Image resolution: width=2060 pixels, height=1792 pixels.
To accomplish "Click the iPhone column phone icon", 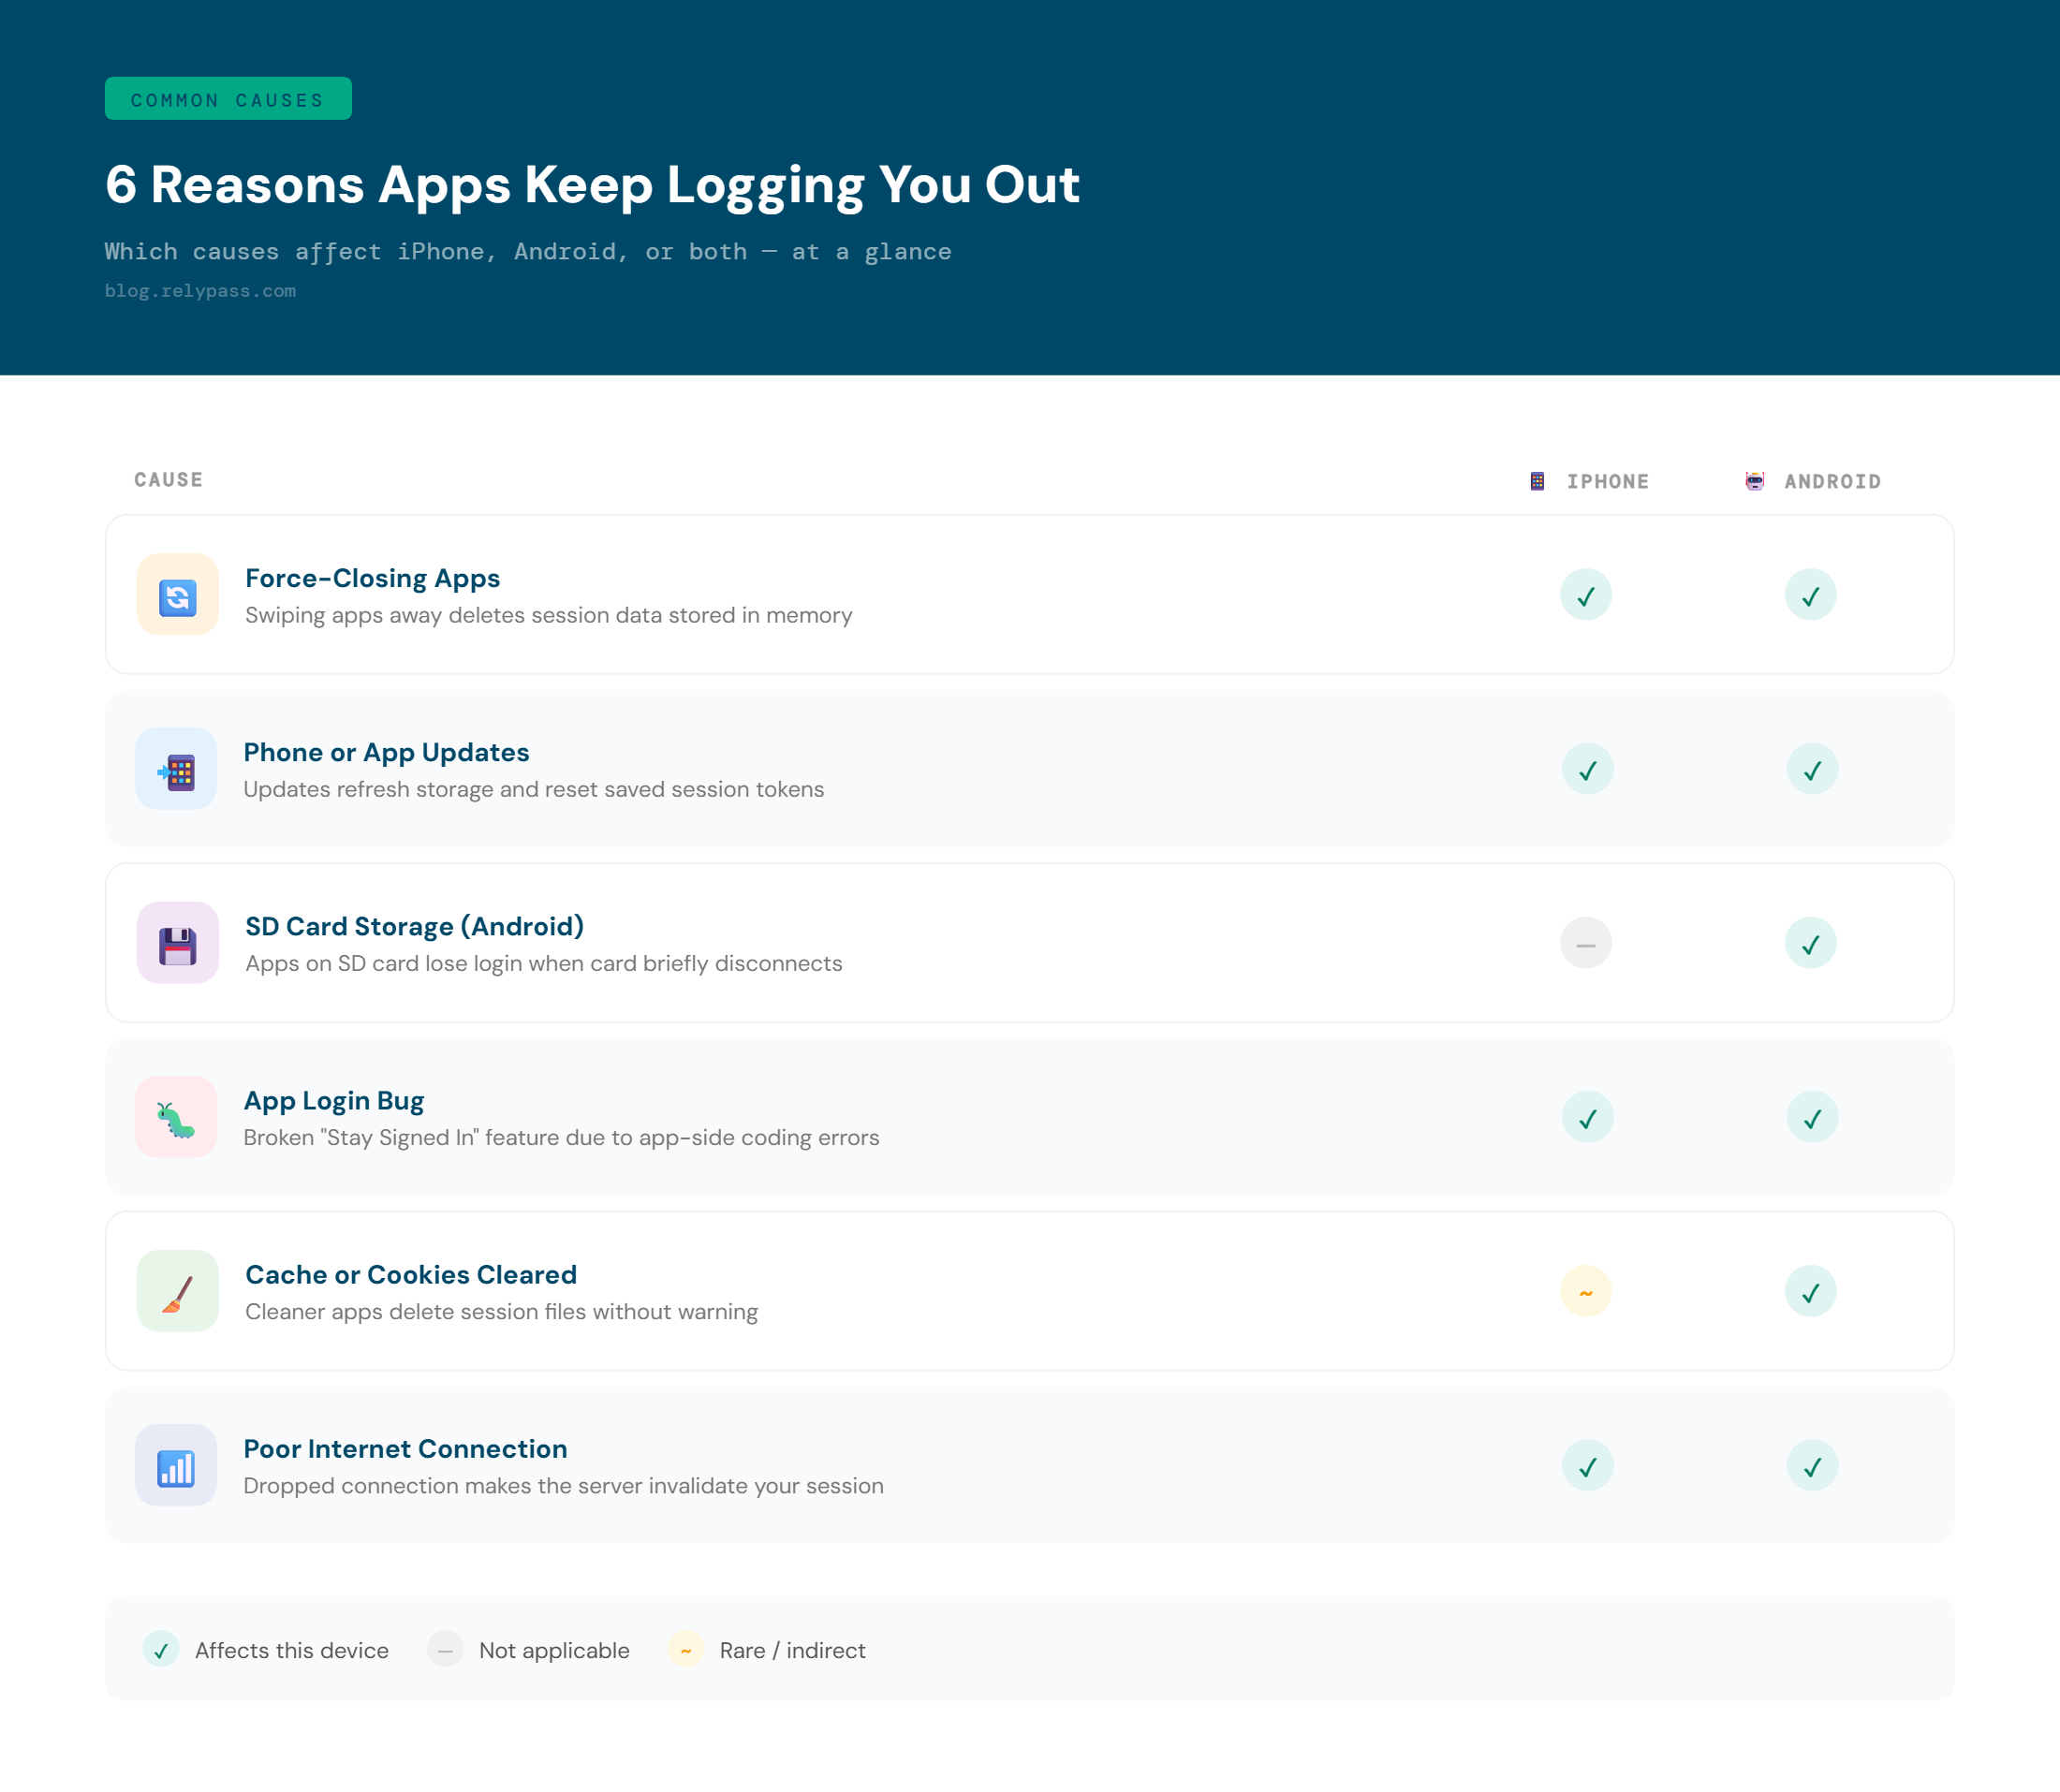I will click(x=1537, y=481).
